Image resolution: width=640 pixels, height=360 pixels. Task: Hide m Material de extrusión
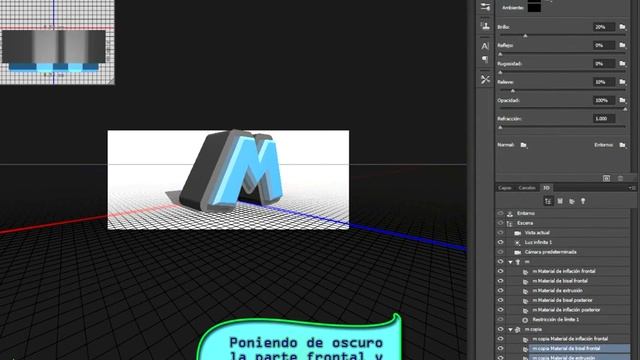(x=500, y=291)
